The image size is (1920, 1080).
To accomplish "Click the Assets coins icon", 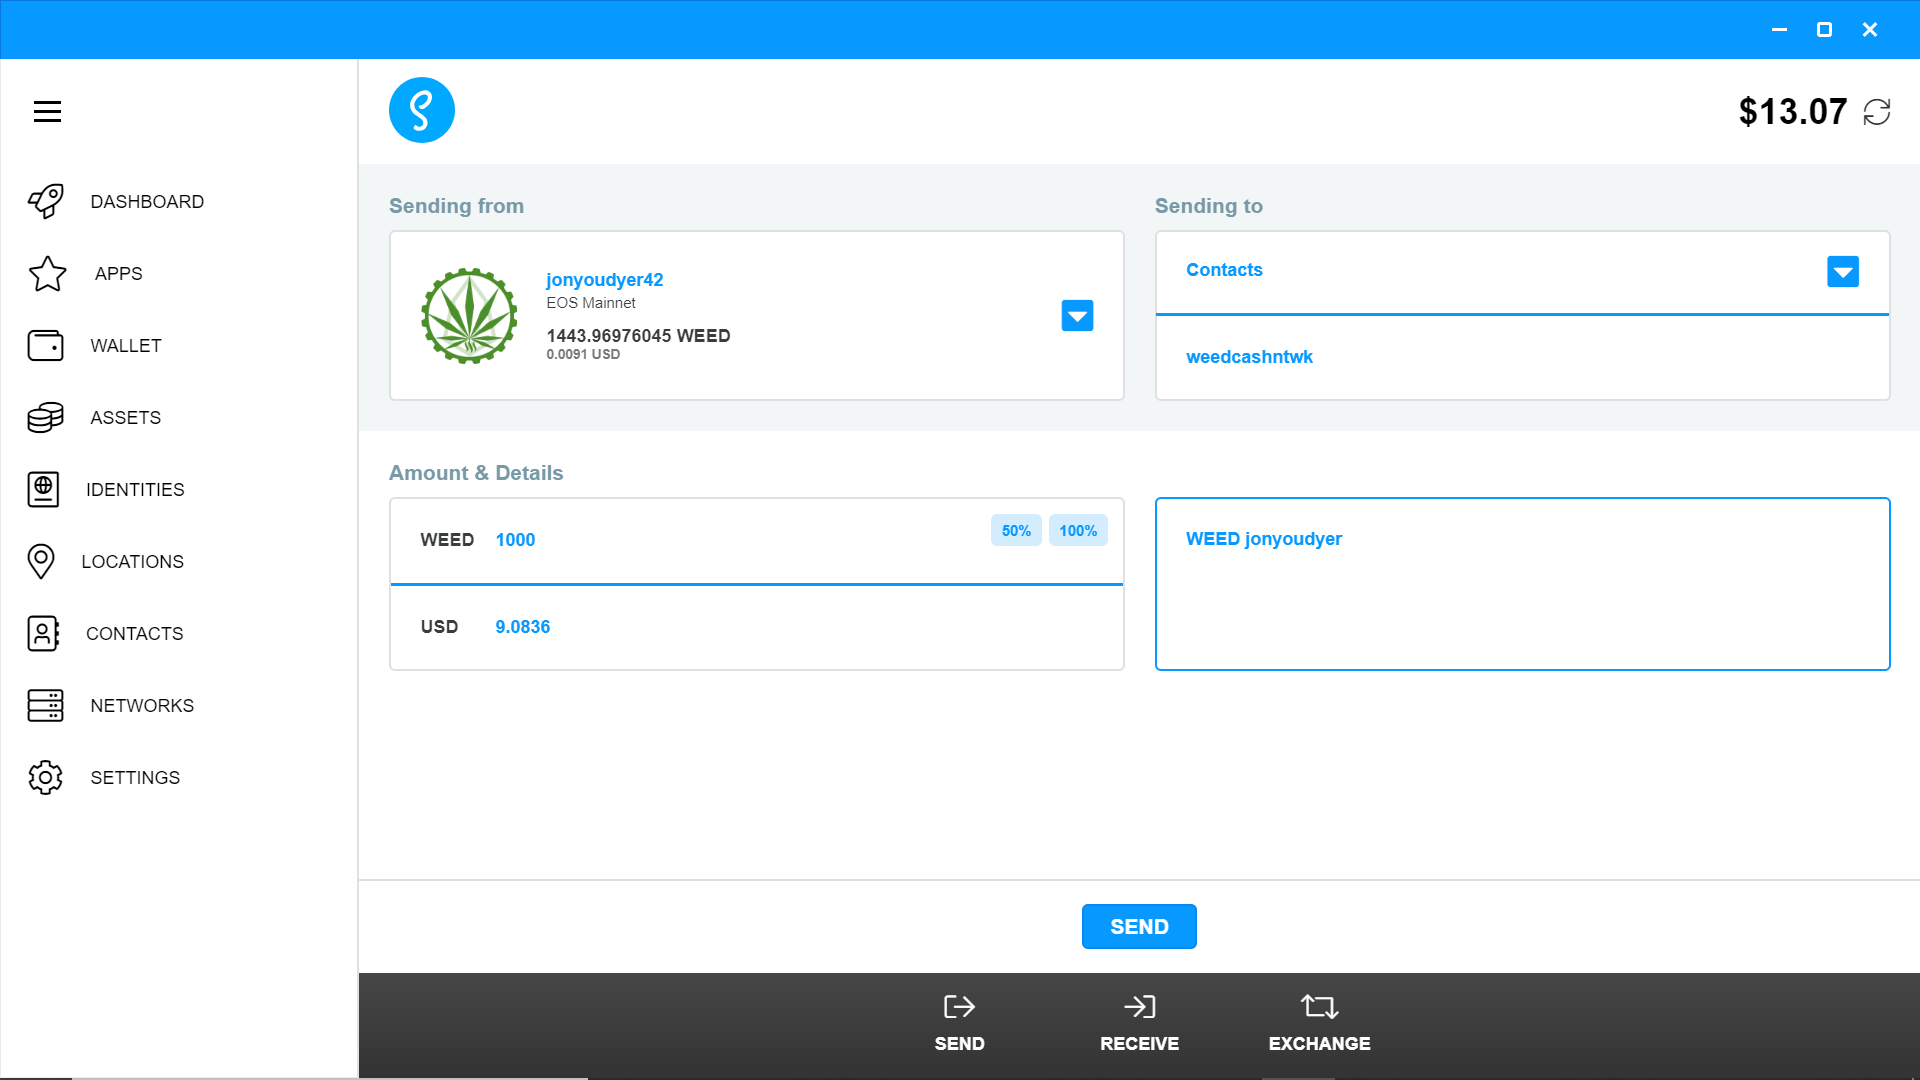I will pos(45,417).
